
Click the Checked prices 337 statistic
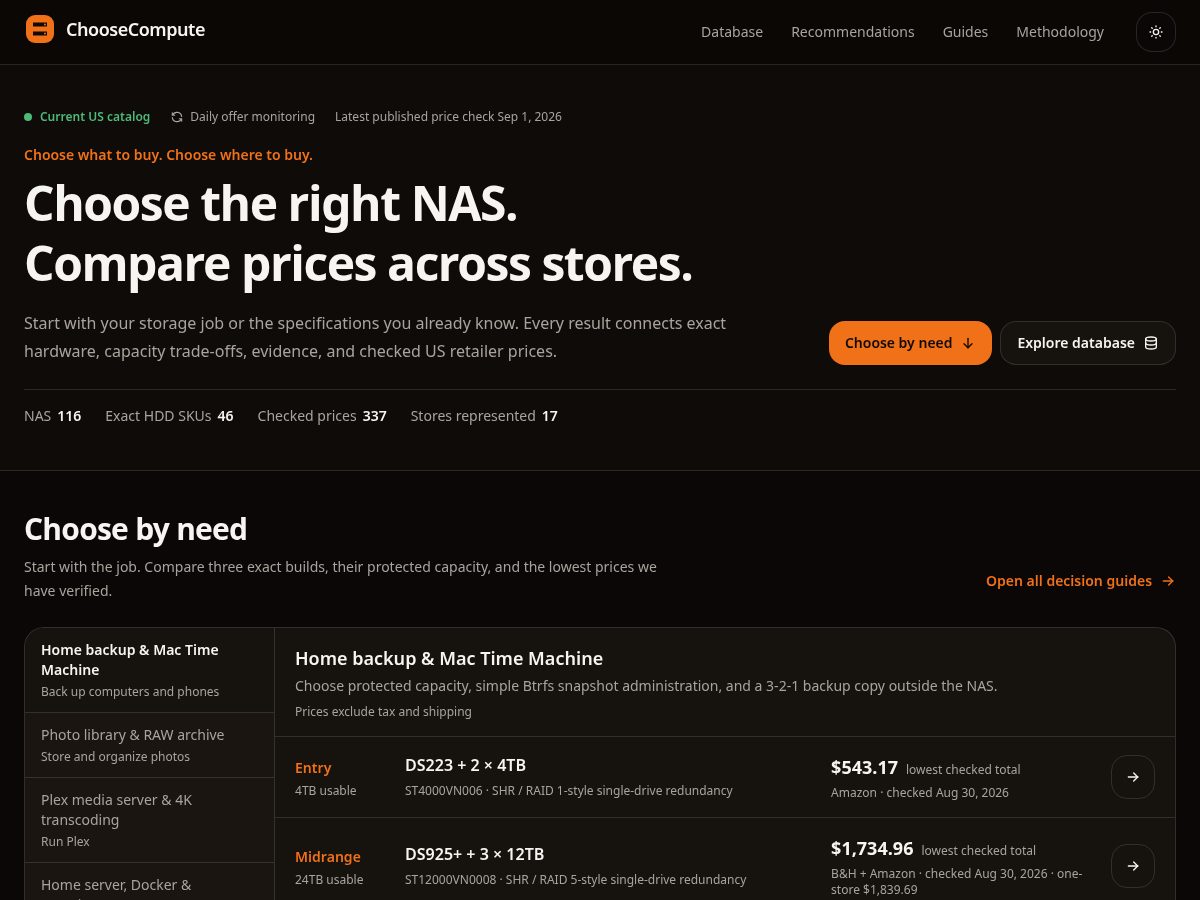pyautogui.click(x=322, y=416)
